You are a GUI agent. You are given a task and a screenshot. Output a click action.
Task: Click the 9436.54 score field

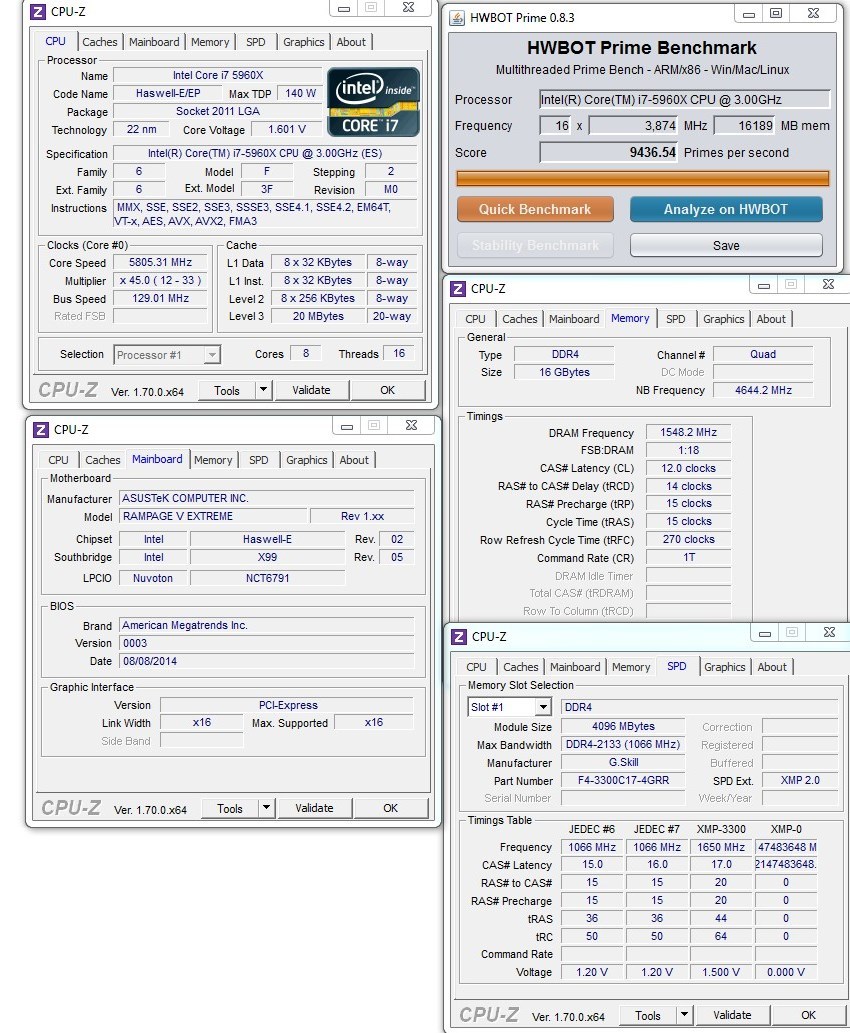pos(609,152)
